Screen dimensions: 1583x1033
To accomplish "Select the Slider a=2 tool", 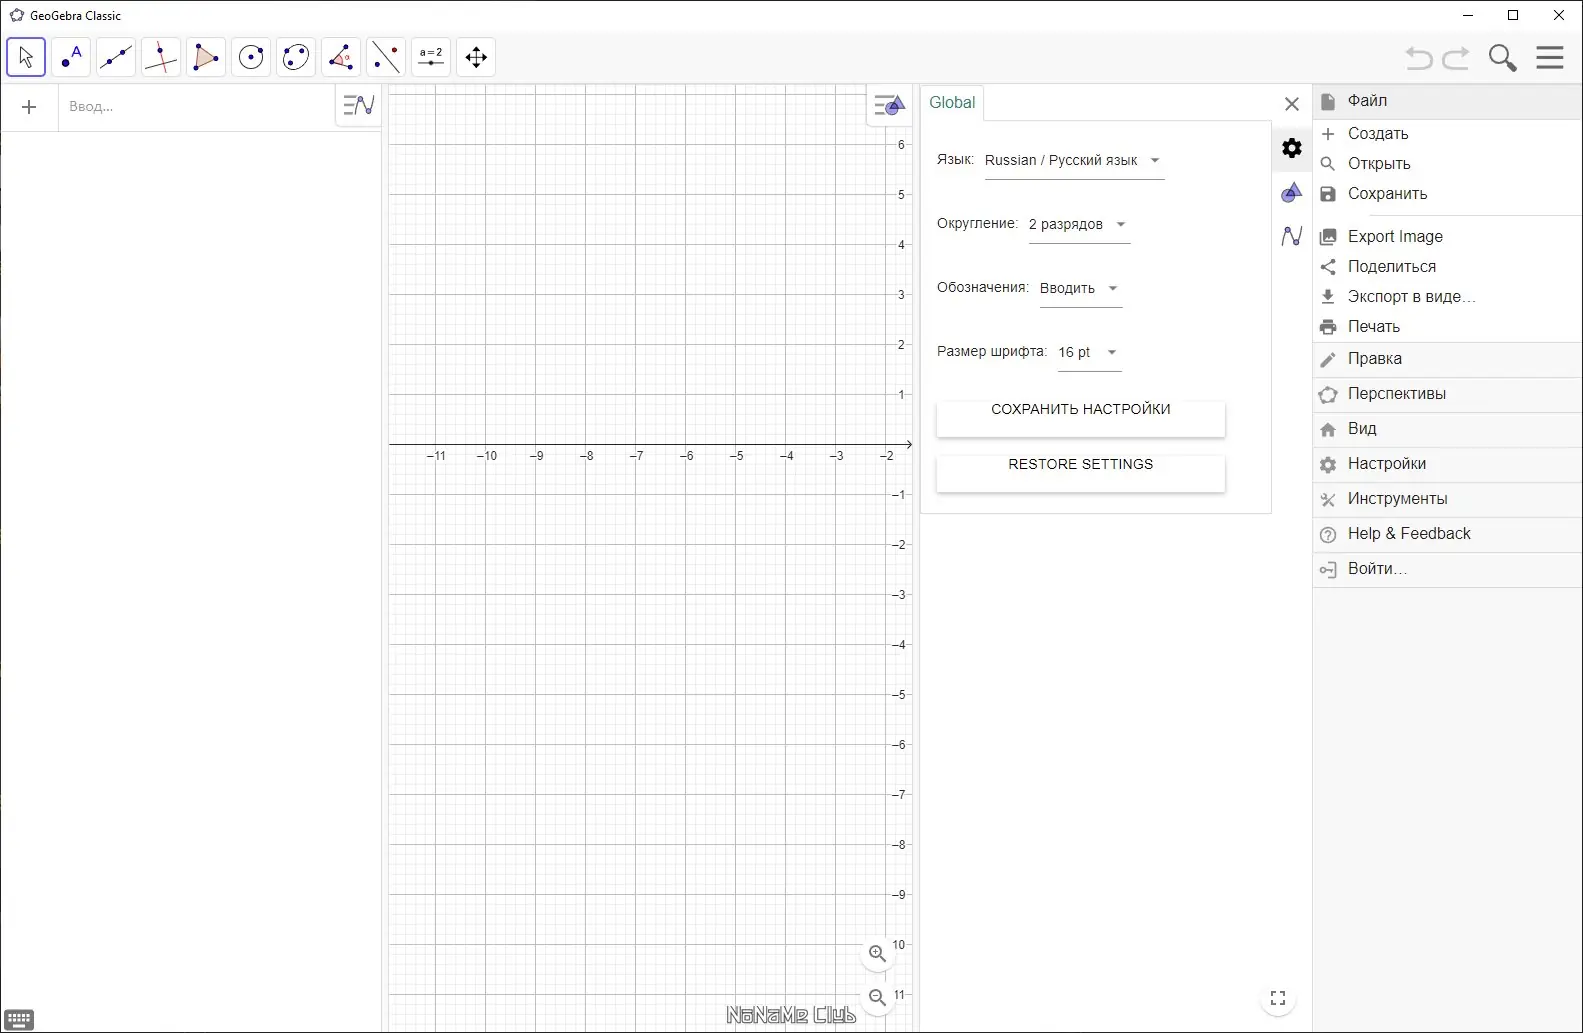I will tap(431, 57).
